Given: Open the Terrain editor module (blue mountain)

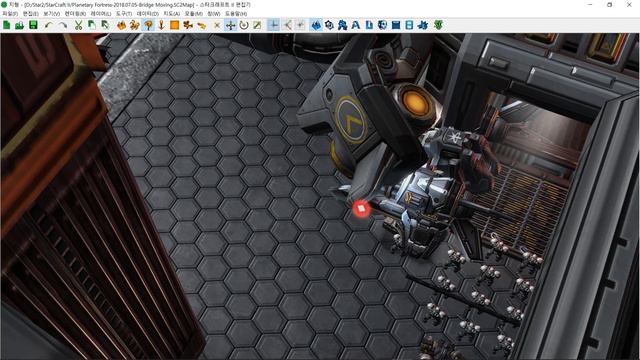Looking at the screenshot, I should pos(316,25).
